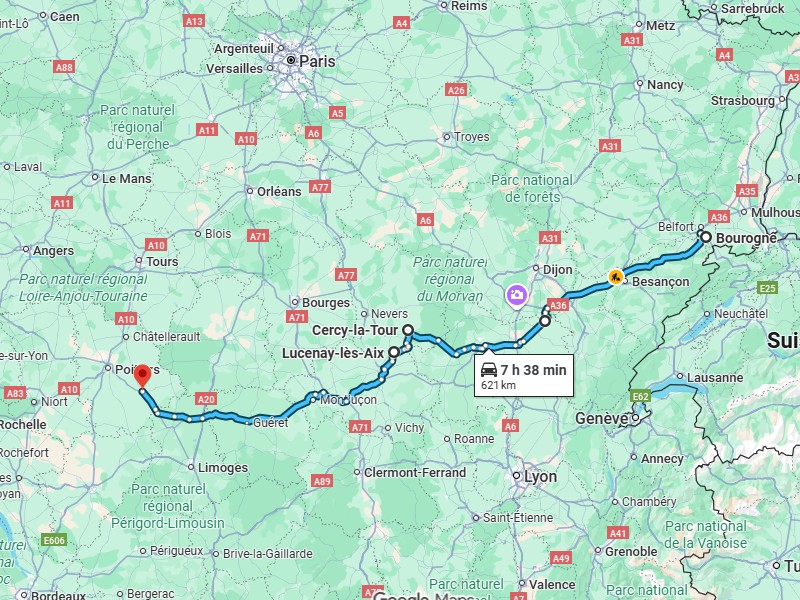Click the Besançon city label
Viewport: 800px width, 600px height.
(x=661, y=282)
